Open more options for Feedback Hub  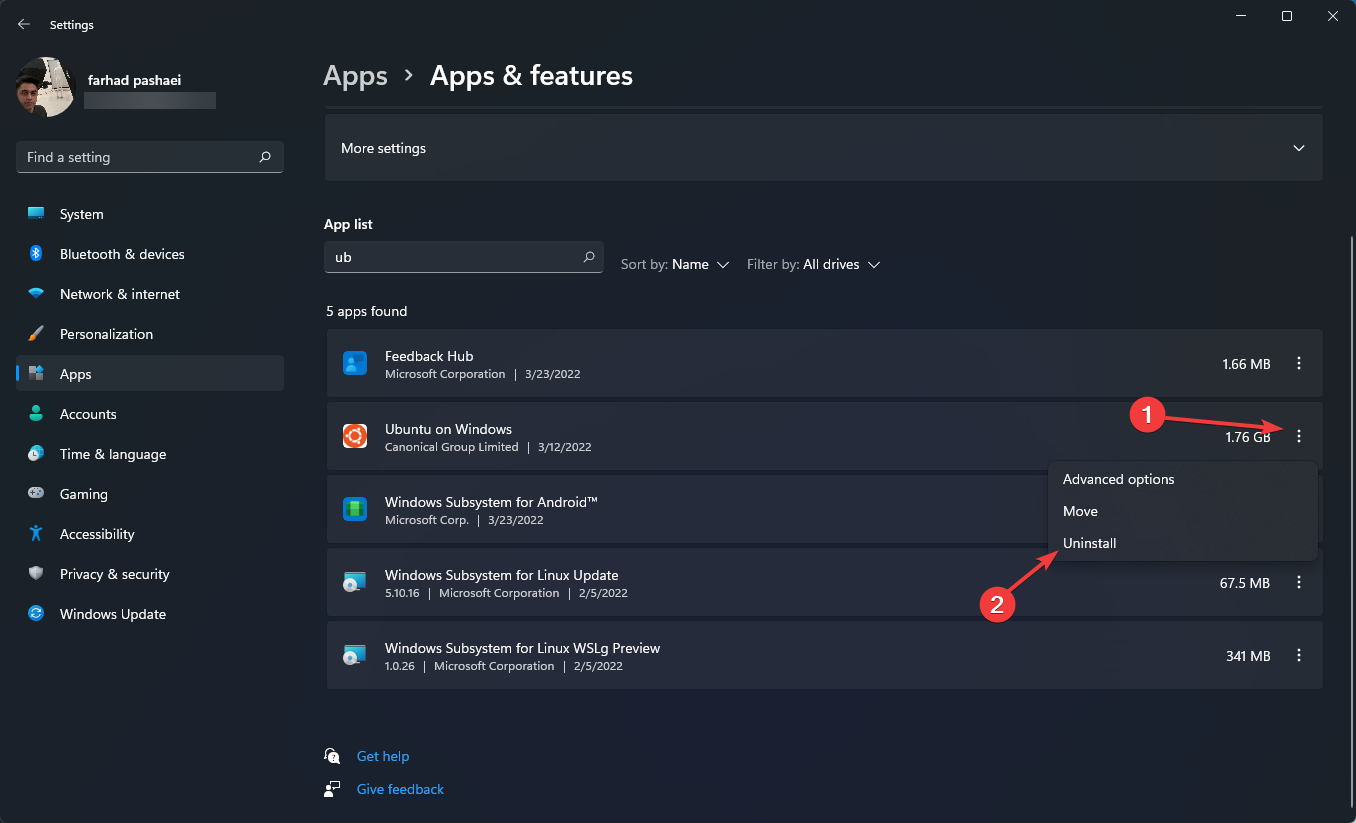pyautogui.click(x=1298, y=363)
